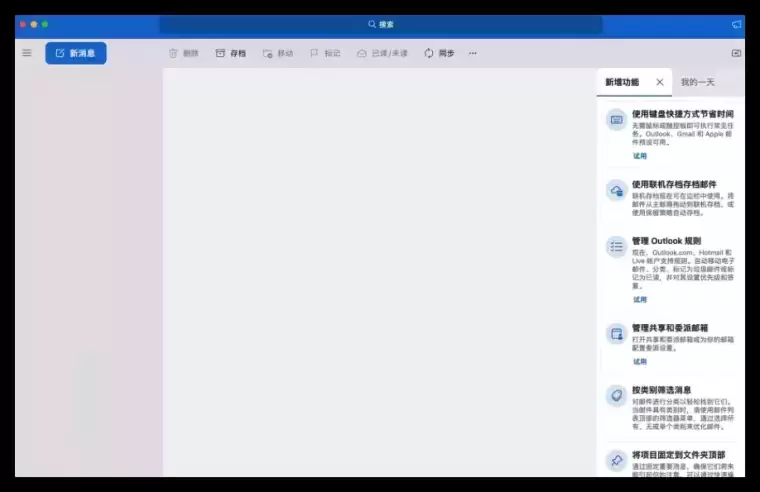Click the 删除 delete toolbar item
The width and height of the screenshot is (760, 492).
(x=184, y=53)
